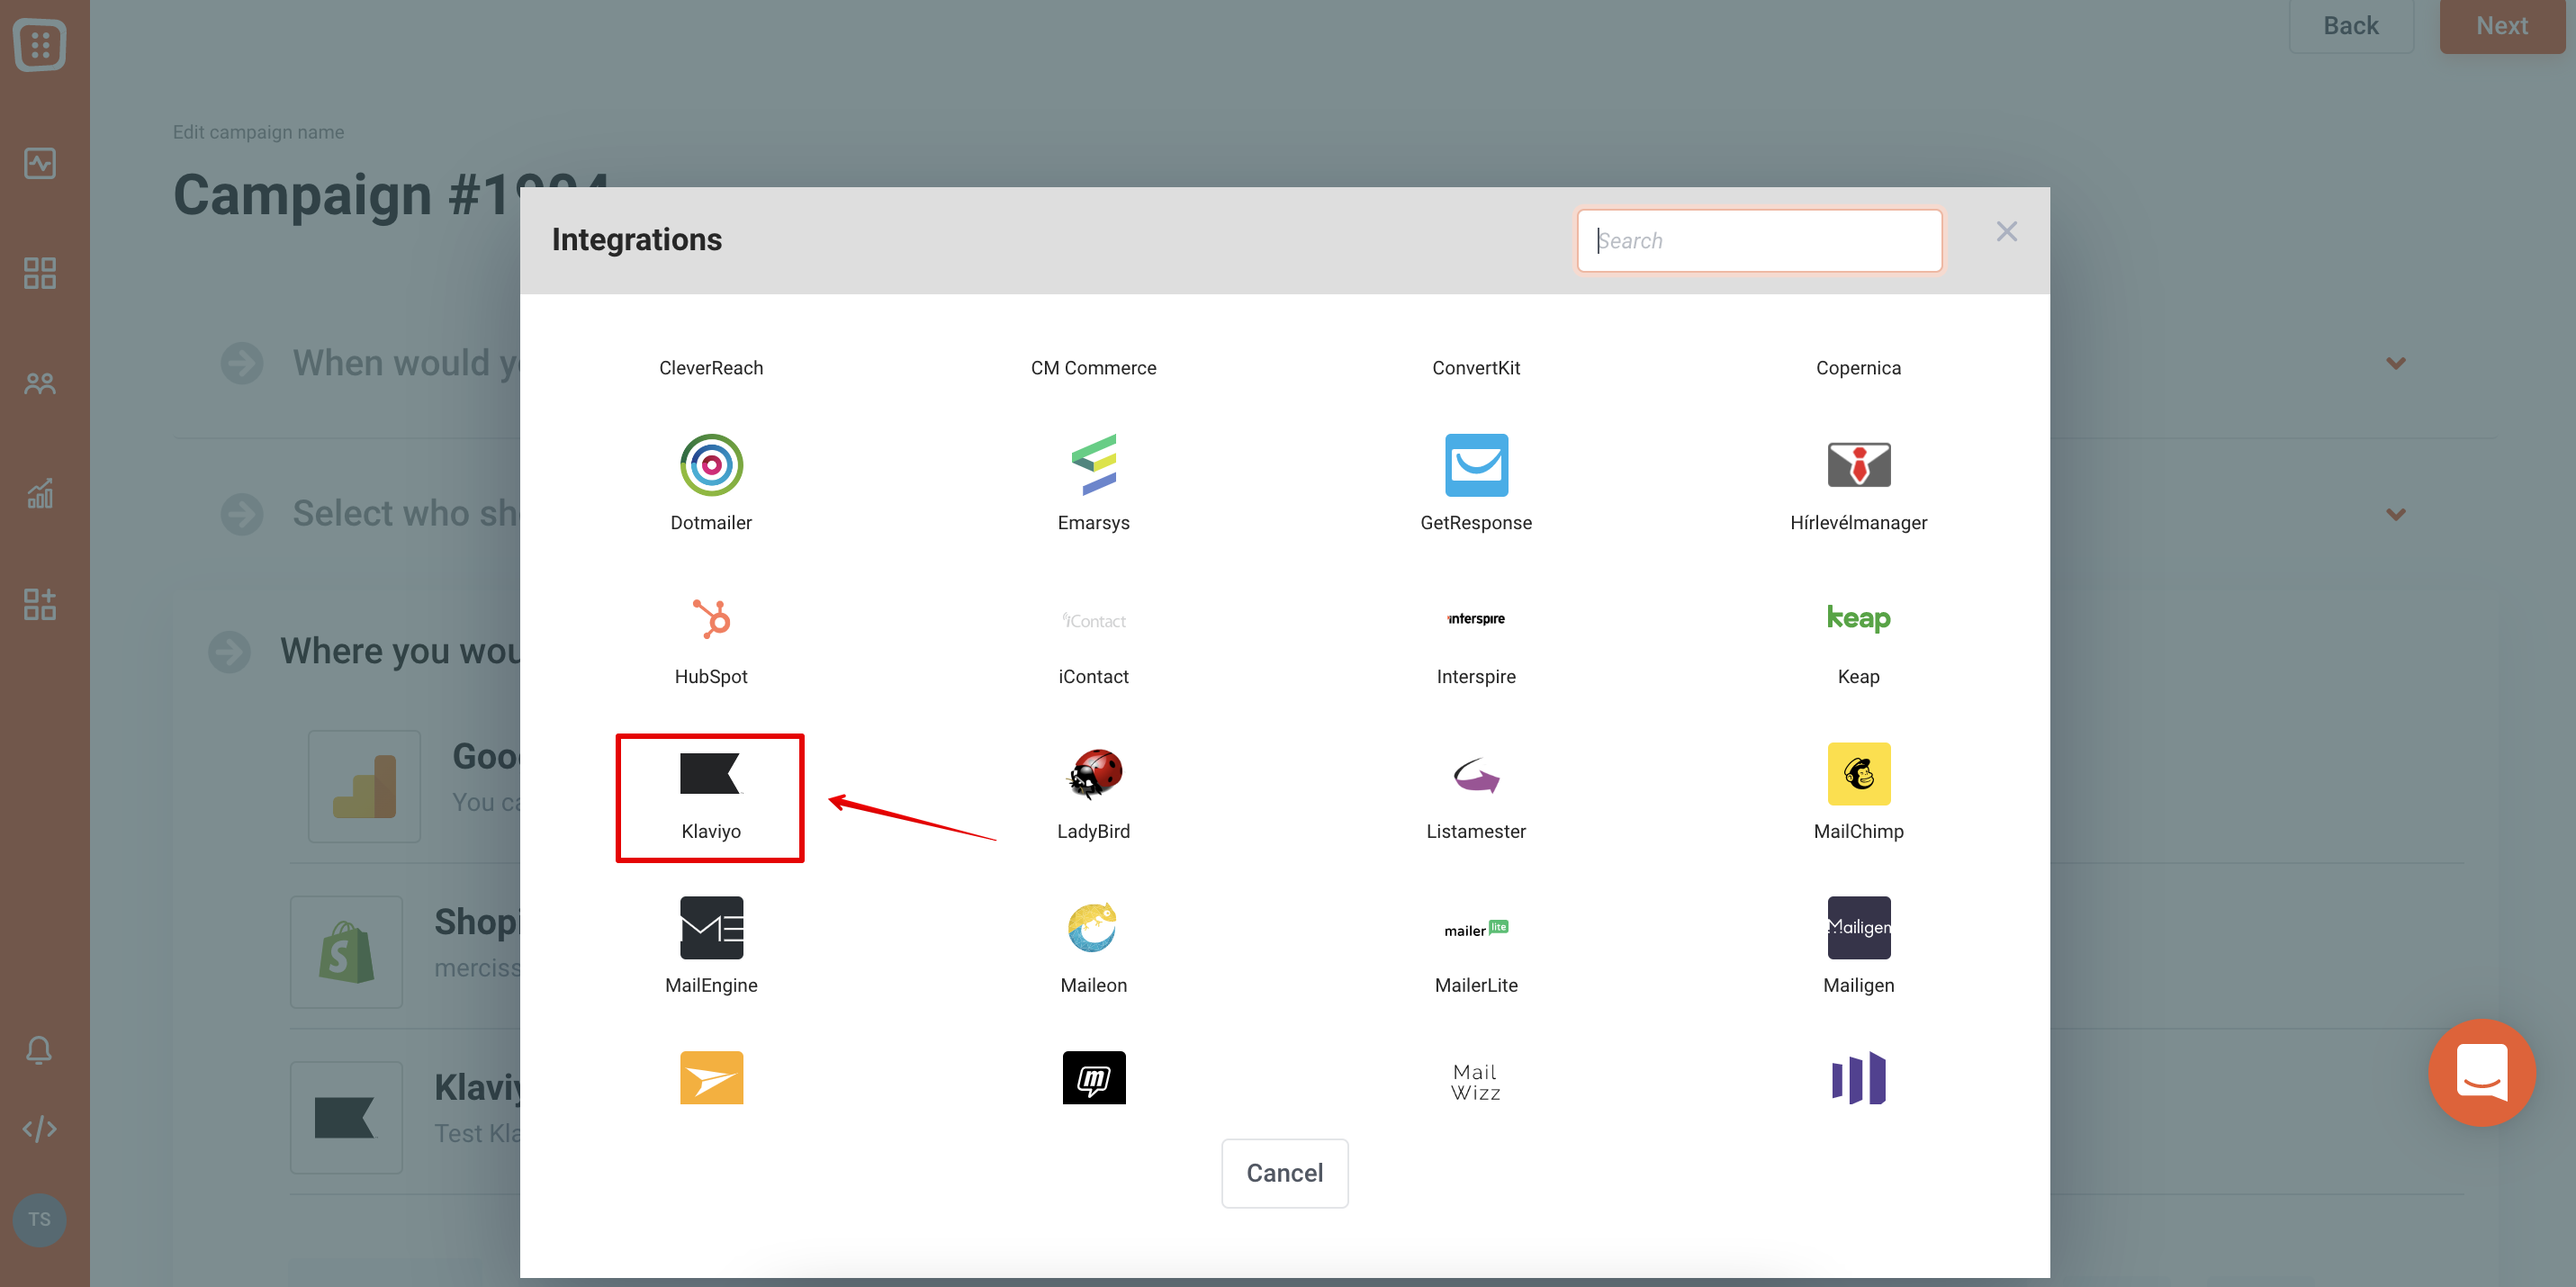Select the MailEngine integration icon
Image resolution: width=2576 pixels, height=1287 pixels.
(x=711, y=927)
